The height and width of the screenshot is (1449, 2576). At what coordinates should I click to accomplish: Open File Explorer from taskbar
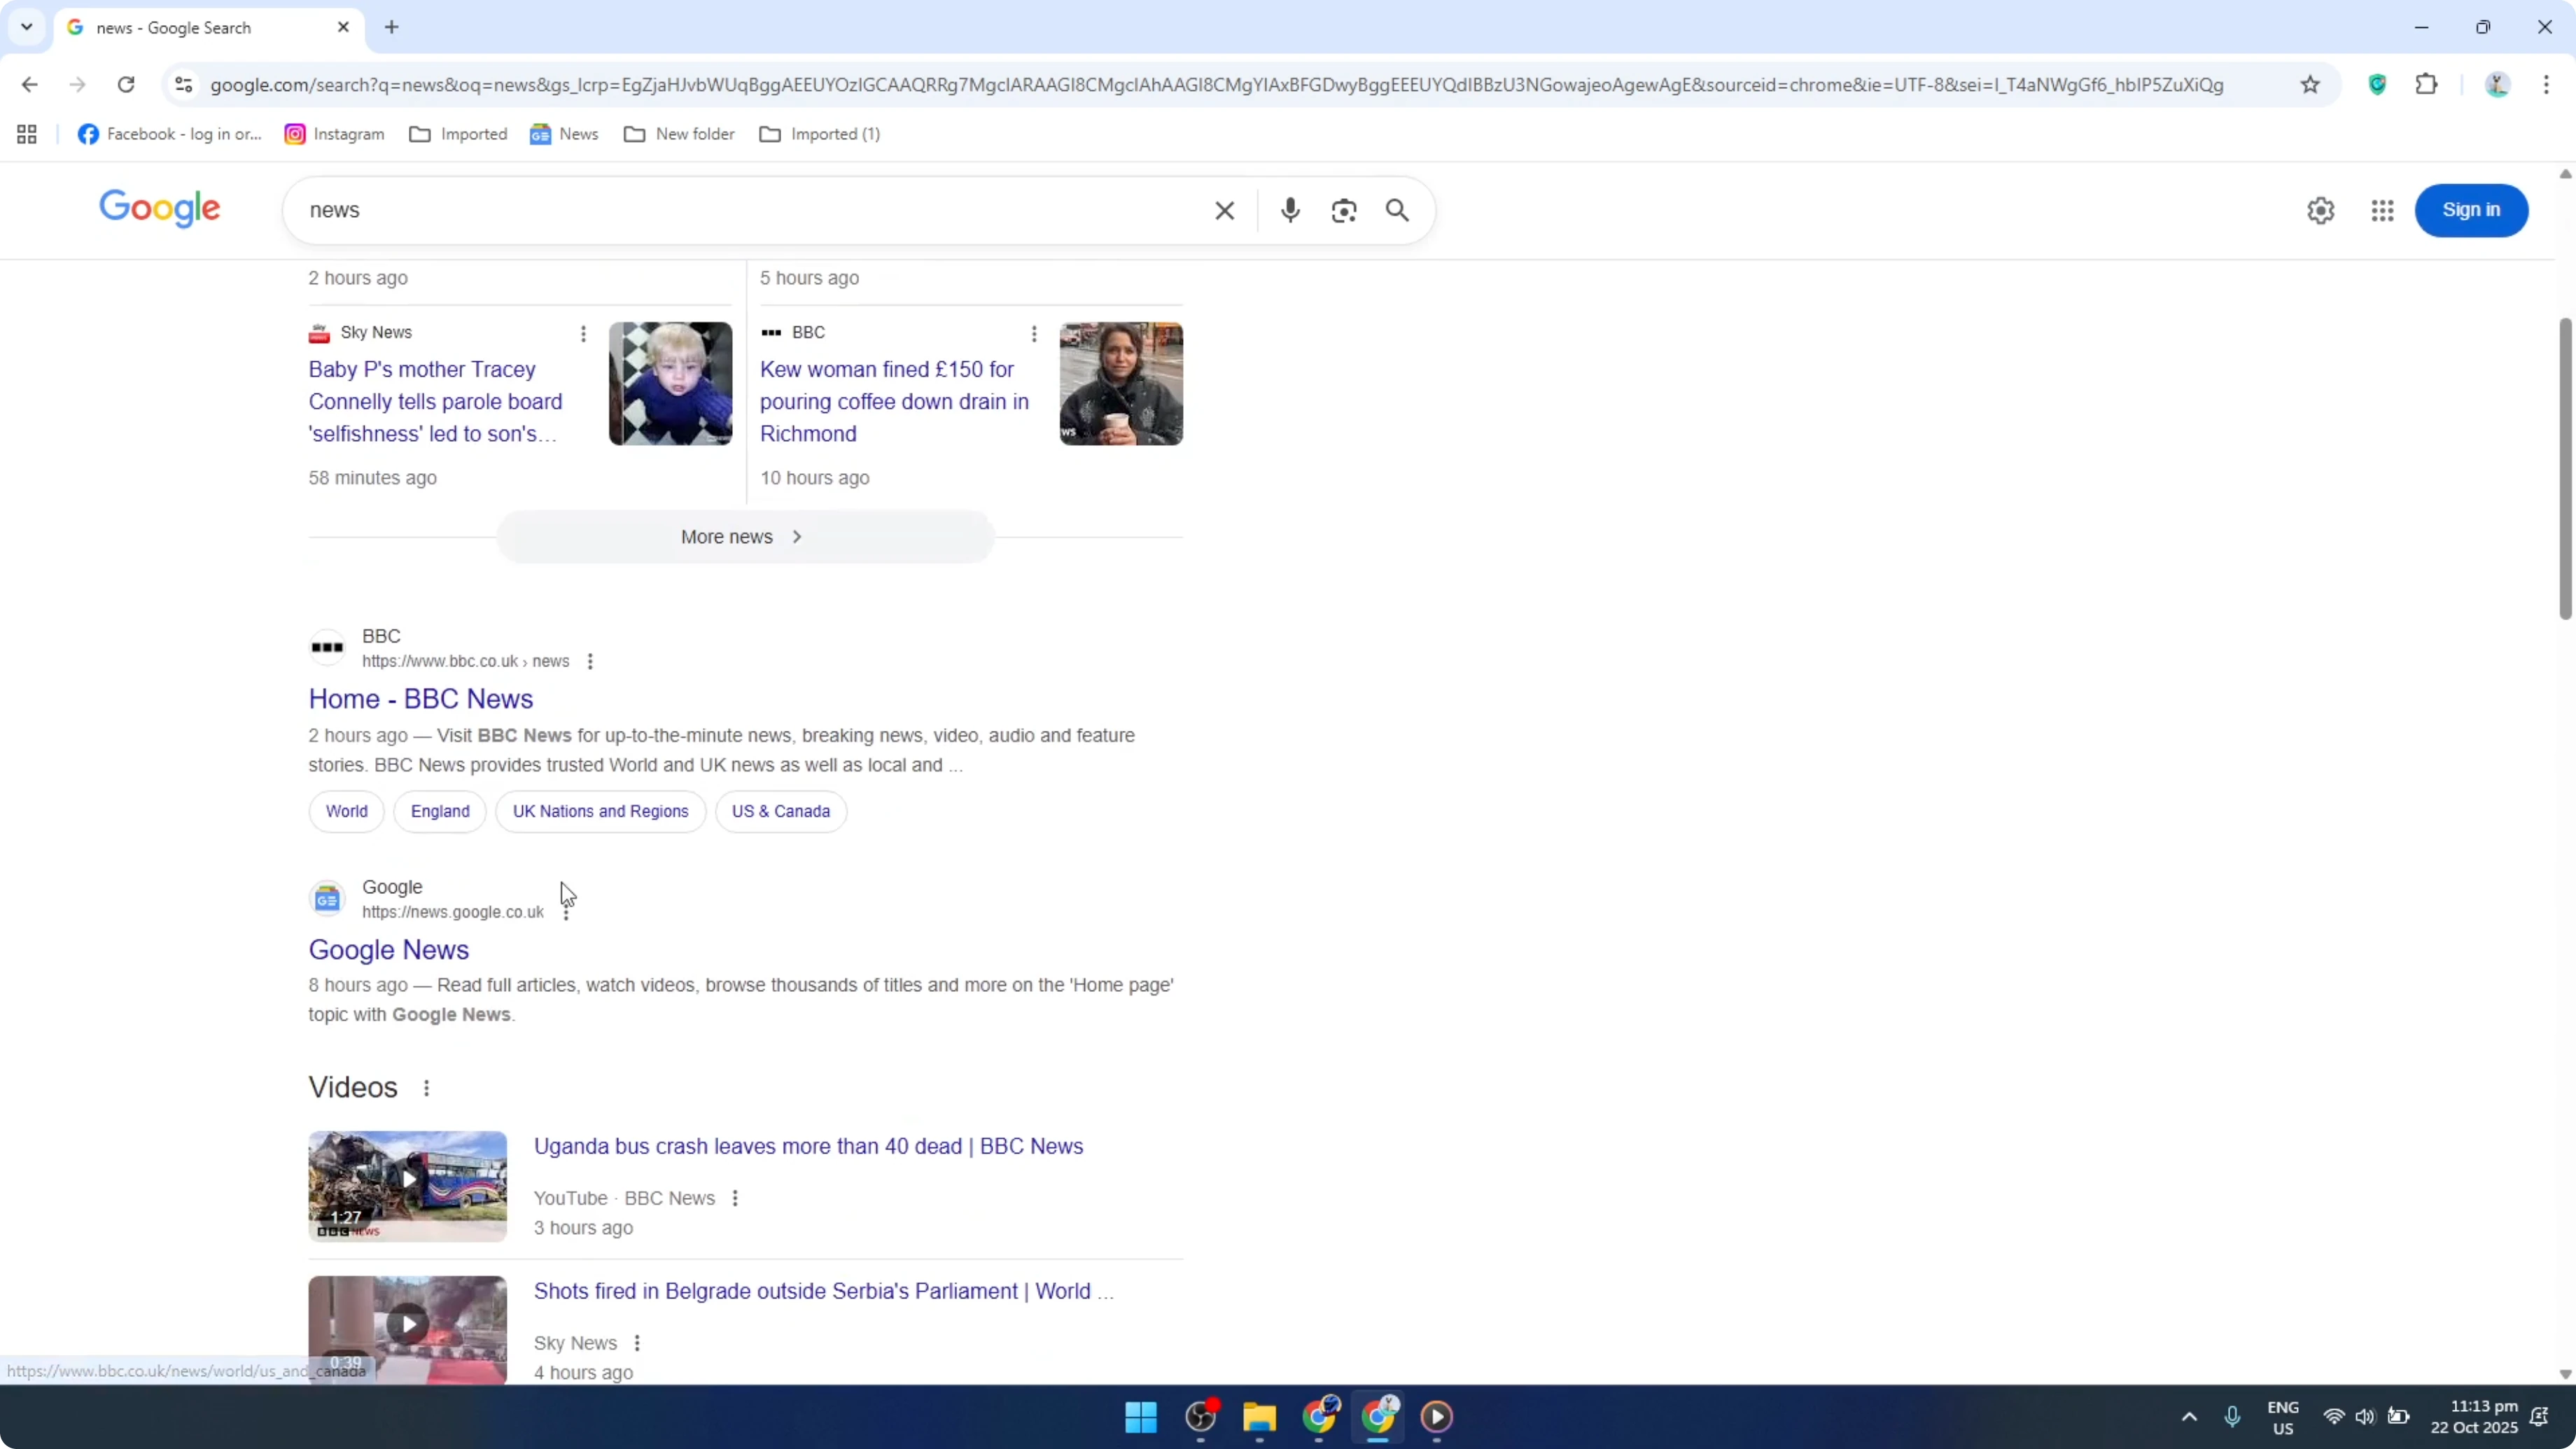click(1259, 1417)
